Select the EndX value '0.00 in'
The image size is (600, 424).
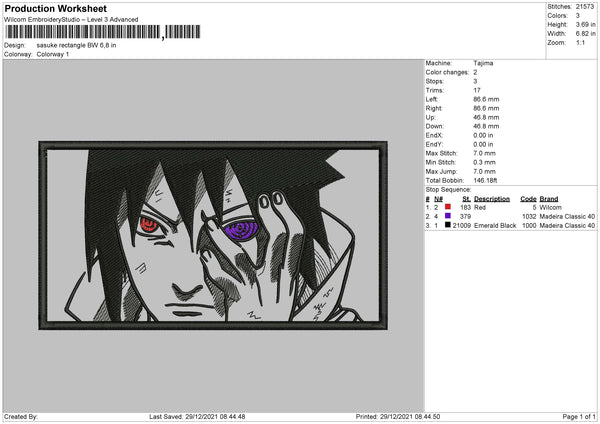(x=483, y=135)
